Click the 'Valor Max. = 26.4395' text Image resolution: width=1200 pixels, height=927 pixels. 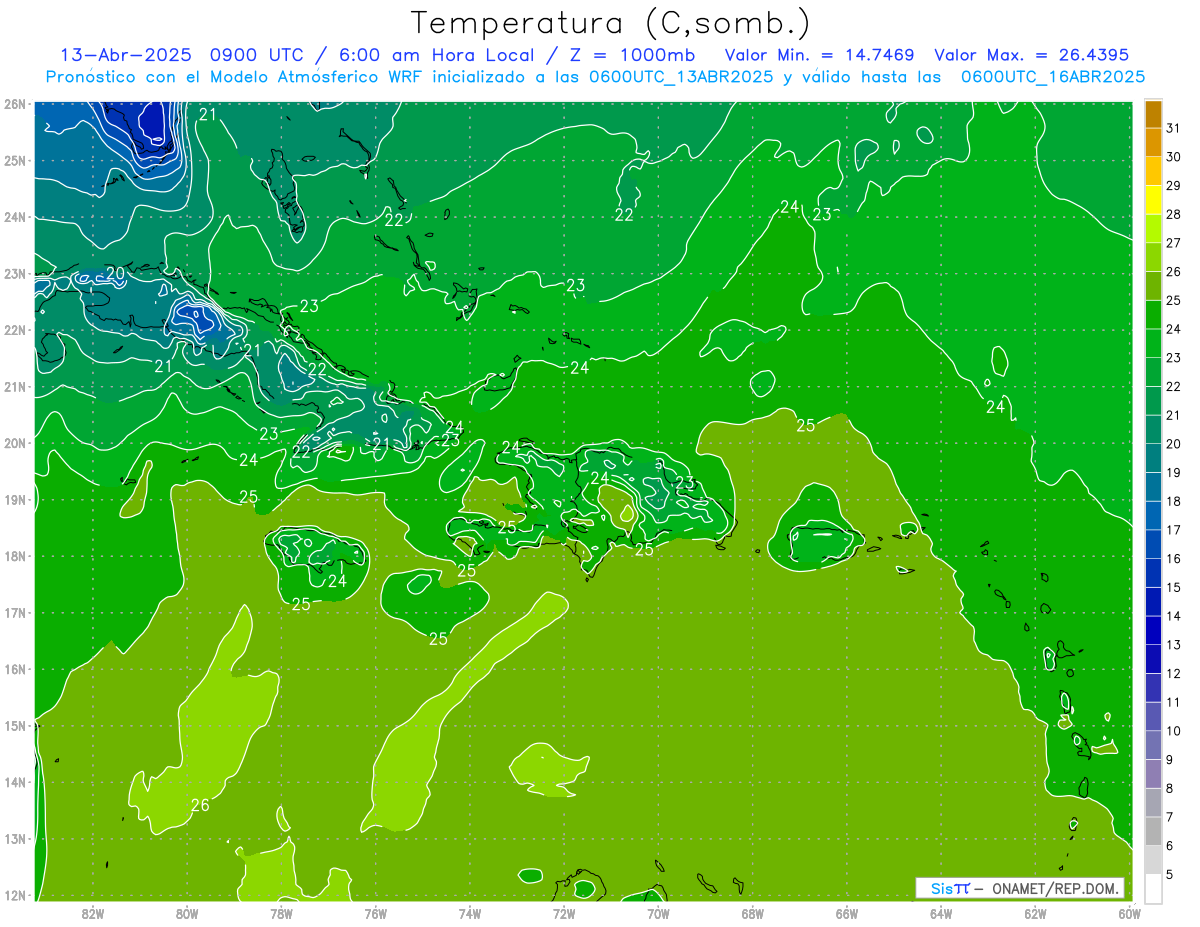[x=1032, y=55]
